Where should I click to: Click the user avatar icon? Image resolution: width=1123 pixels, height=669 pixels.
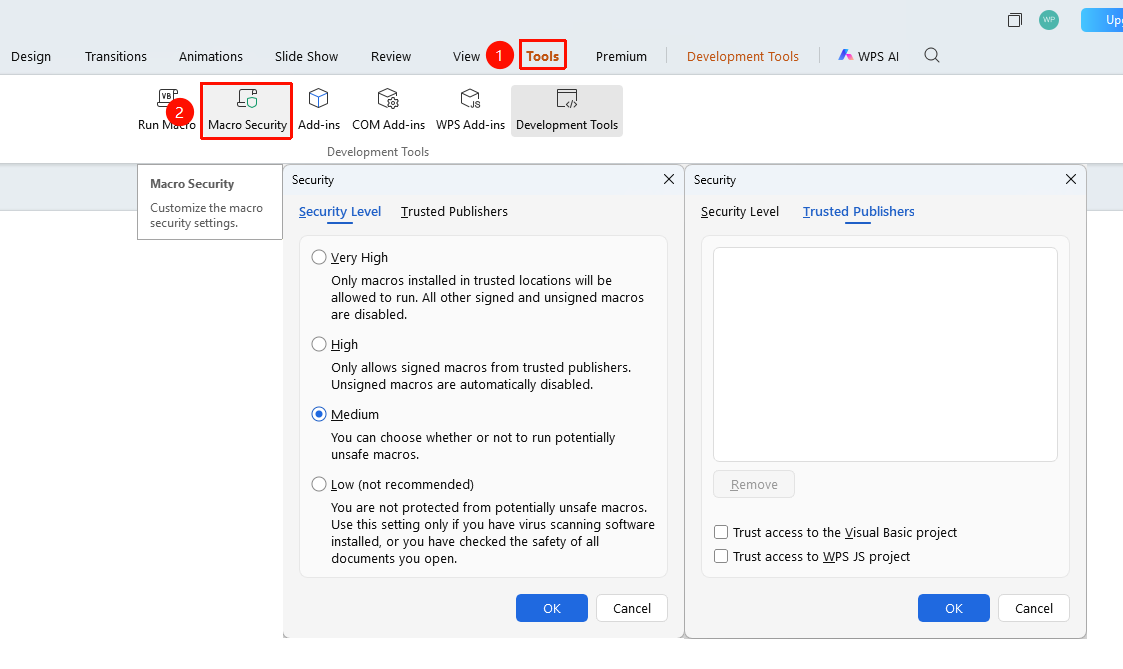coord(1049,19)
